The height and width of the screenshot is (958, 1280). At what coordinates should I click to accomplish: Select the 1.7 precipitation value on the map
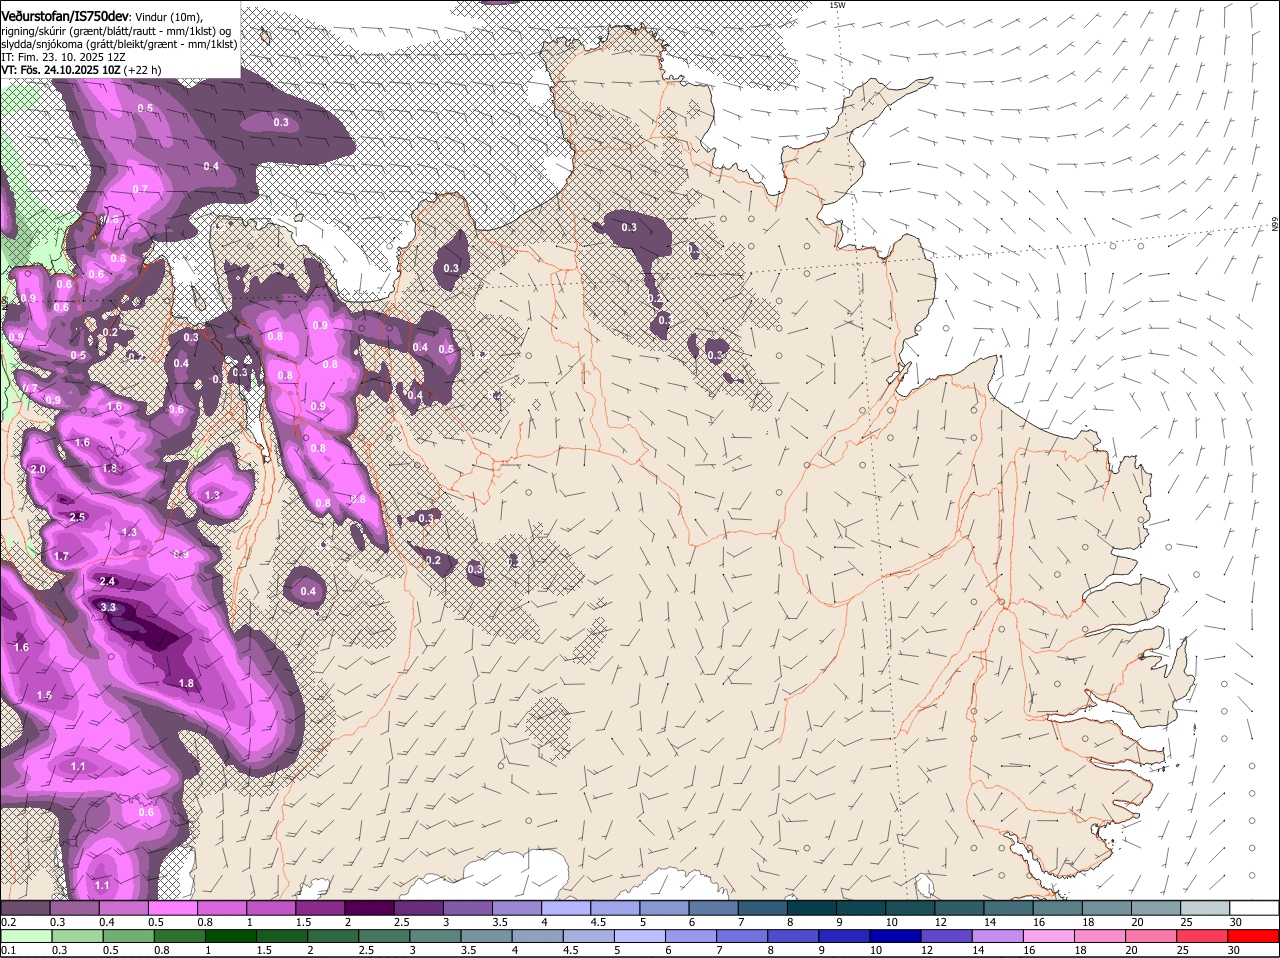coord(62,556)
